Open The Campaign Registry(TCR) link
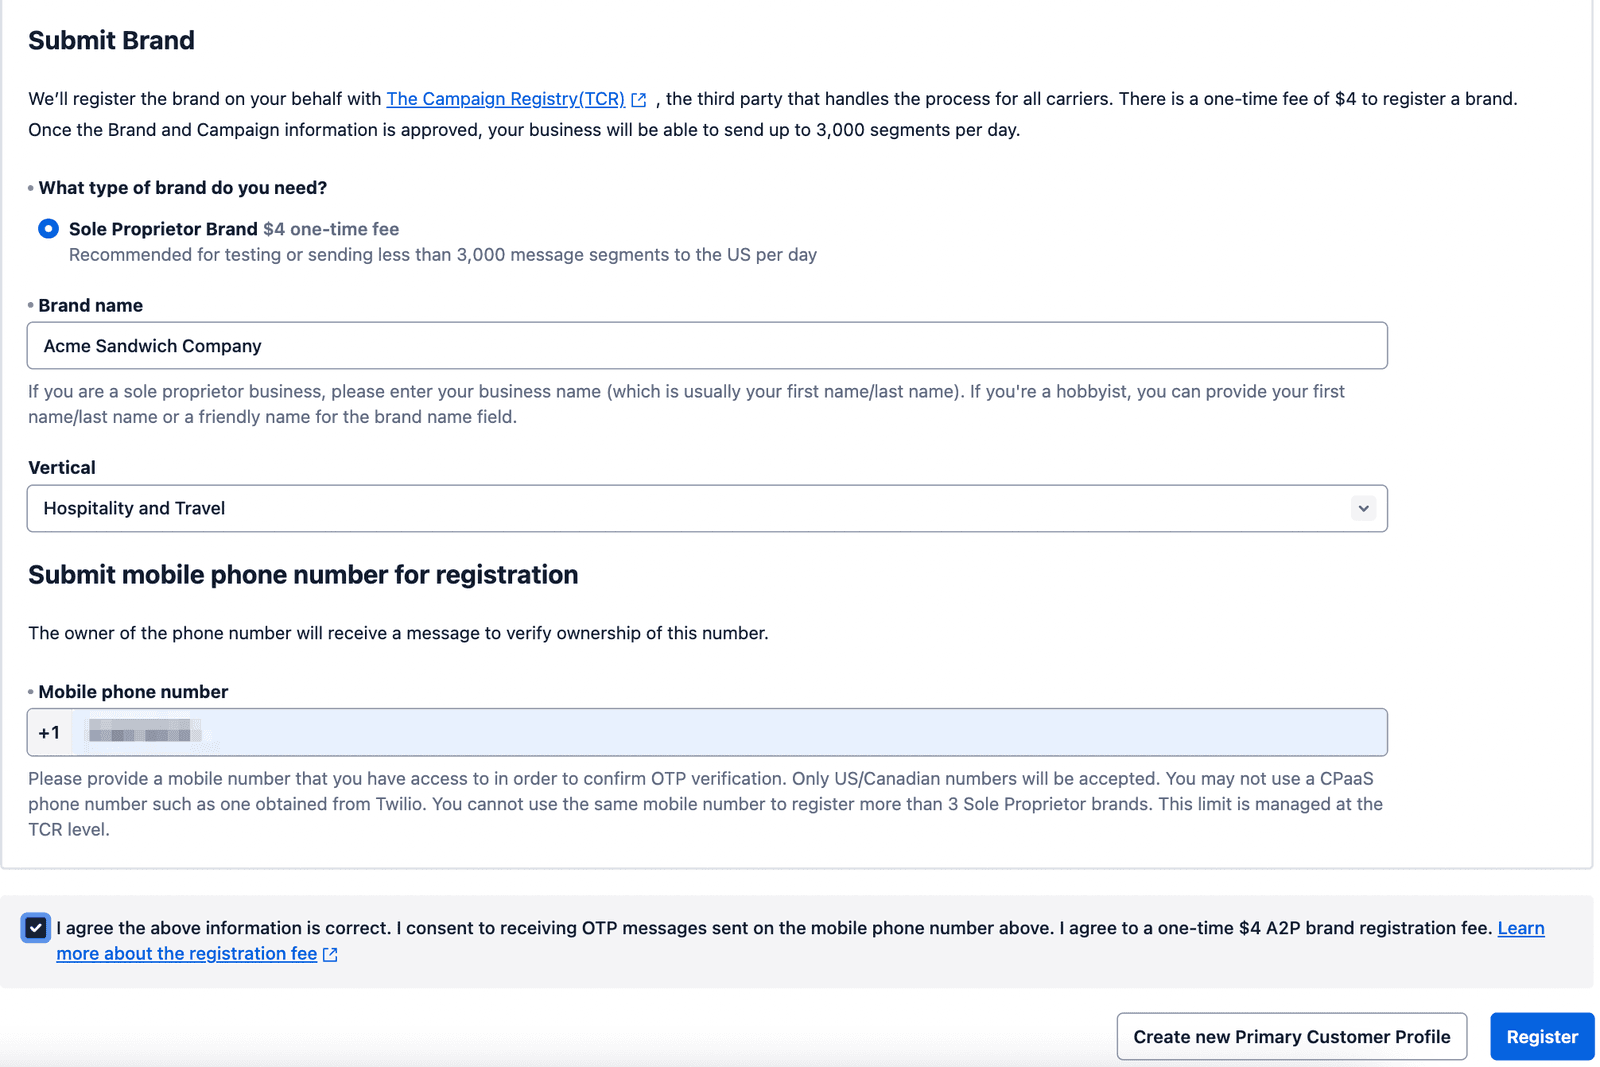 tap(505, 99)
